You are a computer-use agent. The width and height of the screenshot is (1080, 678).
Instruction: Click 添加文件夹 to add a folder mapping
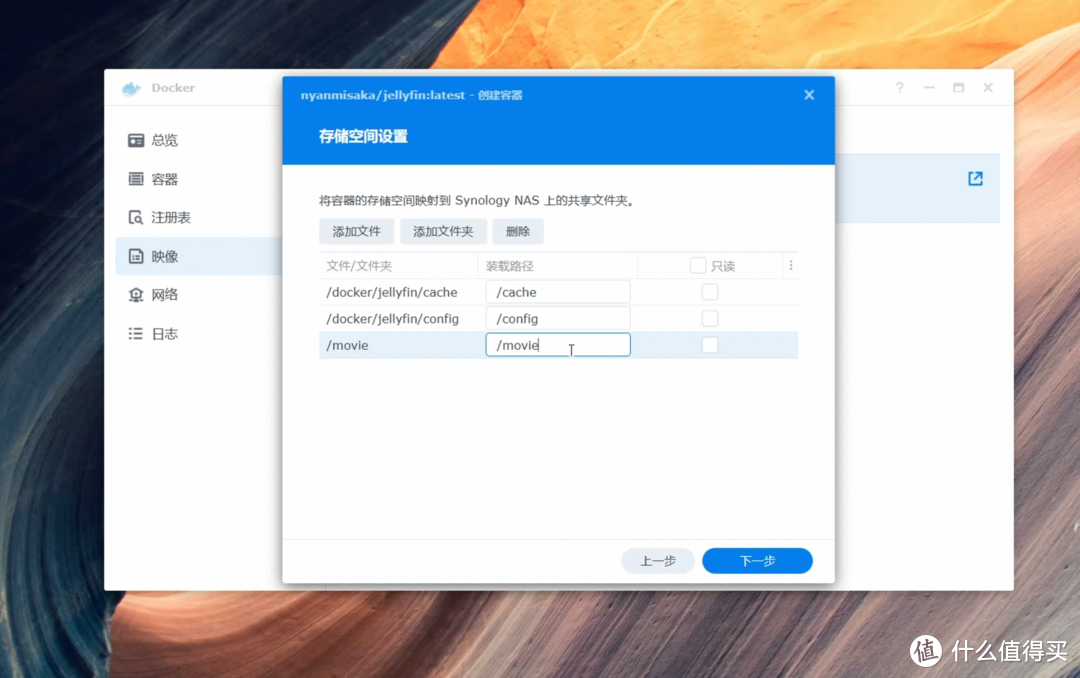coord(443,231)
